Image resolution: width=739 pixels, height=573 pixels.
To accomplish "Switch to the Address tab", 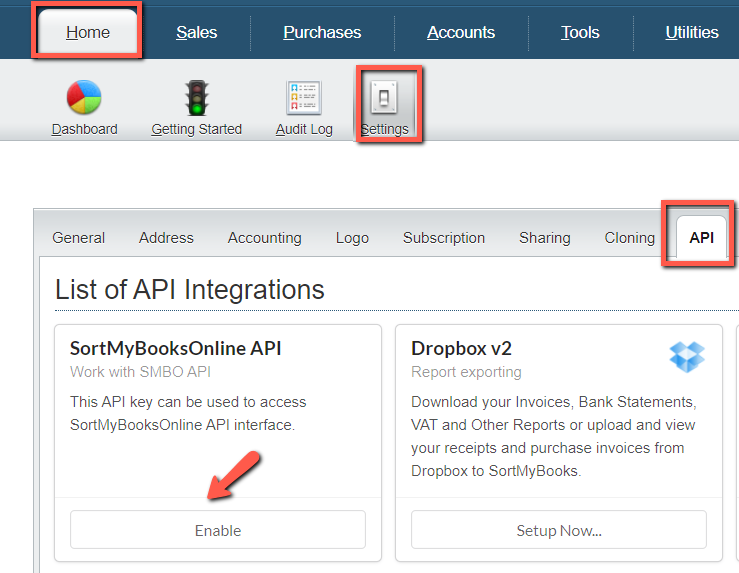I will [x=166, y=238].
